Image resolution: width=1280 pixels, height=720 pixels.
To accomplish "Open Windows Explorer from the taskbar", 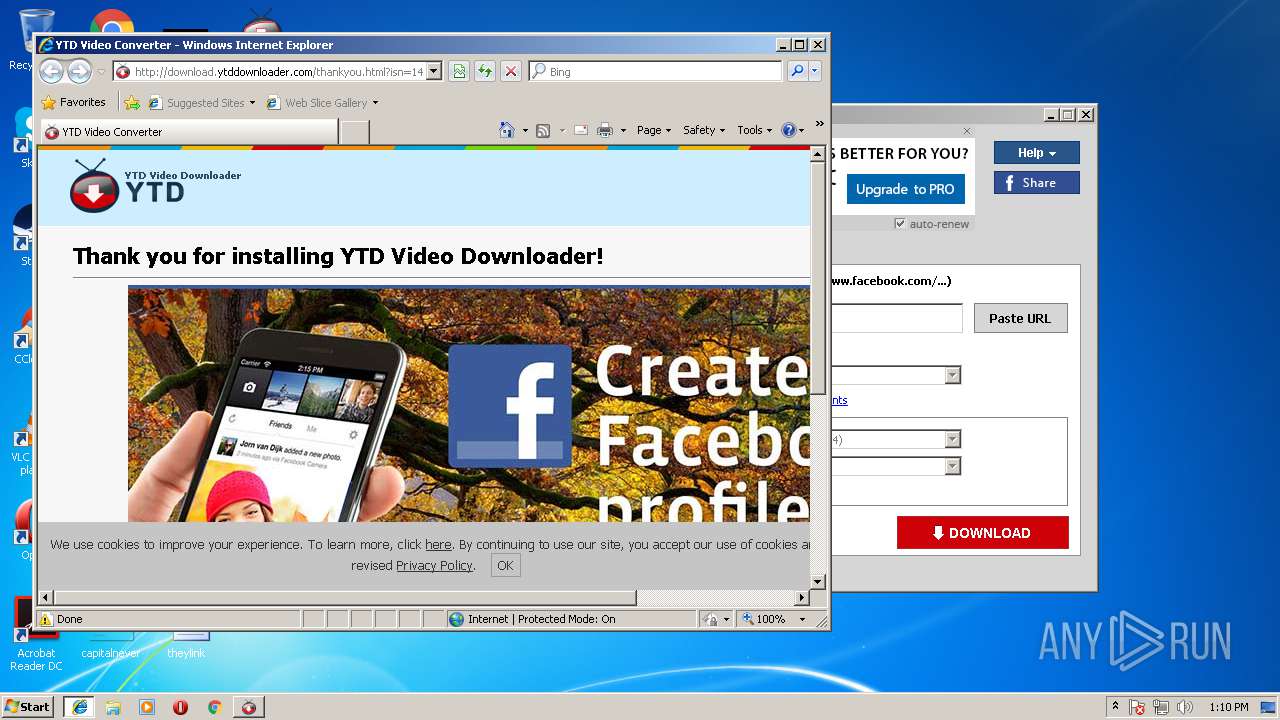I will pos(113,707).
